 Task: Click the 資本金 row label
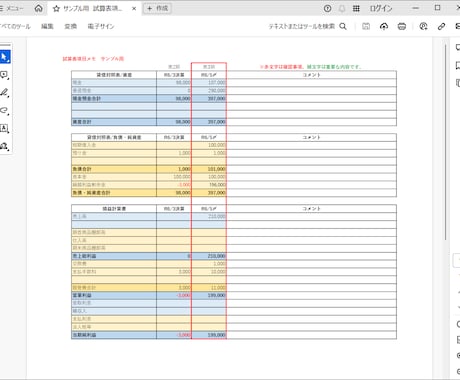pos(79,177)
